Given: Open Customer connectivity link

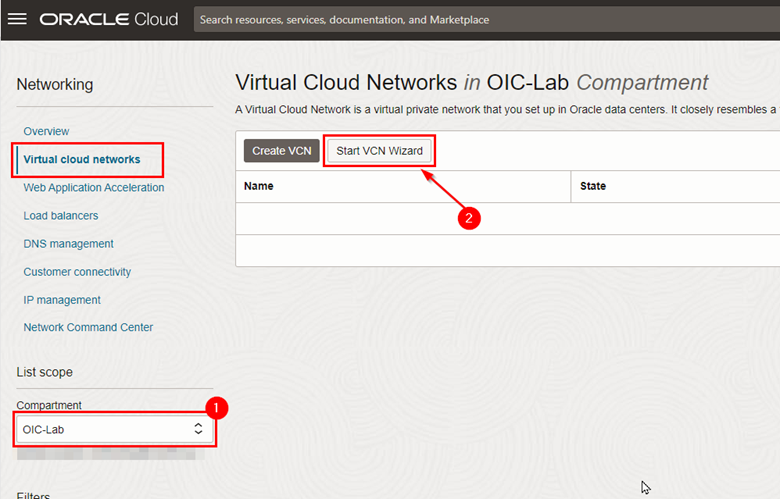Looking at the screenshot, I should pyautogui.click(x=77, y=272).
